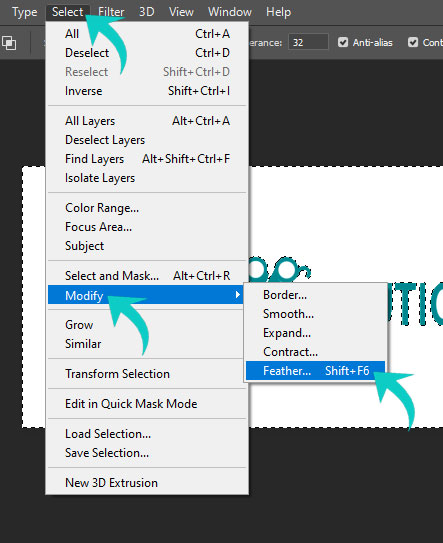Open the Filter menu

tap(111, 12)
